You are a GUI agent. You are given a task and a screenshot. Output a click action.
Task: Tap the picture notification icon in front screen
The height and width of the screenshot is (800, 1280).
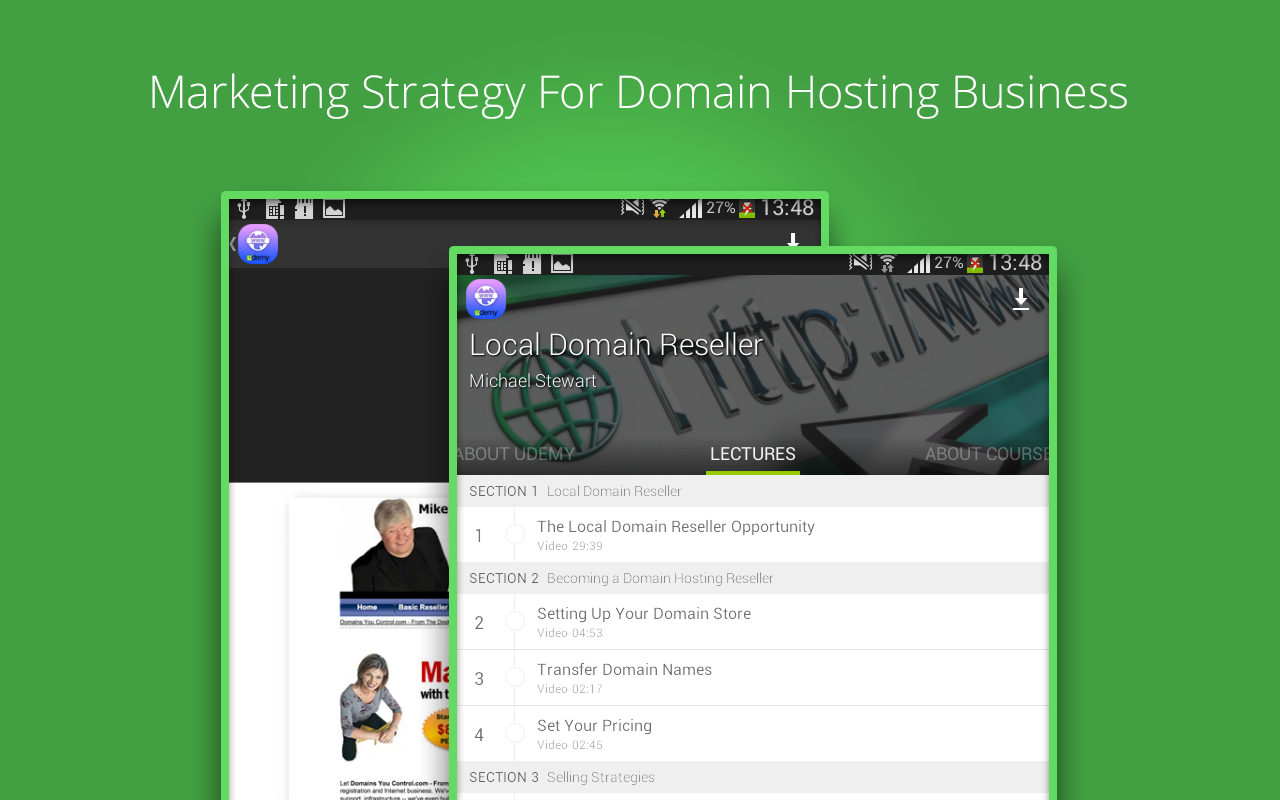point(562,264)
